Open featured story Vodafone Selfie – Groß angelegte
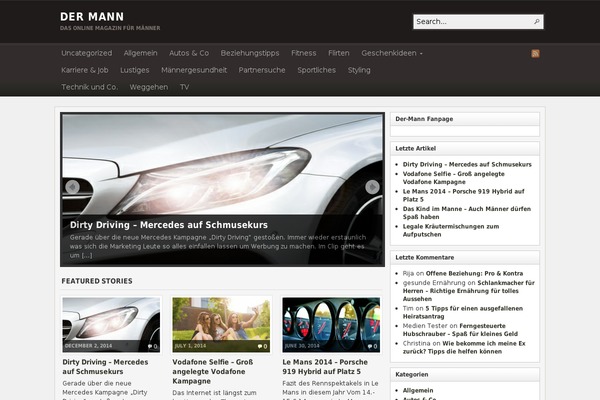 (212, 371)
